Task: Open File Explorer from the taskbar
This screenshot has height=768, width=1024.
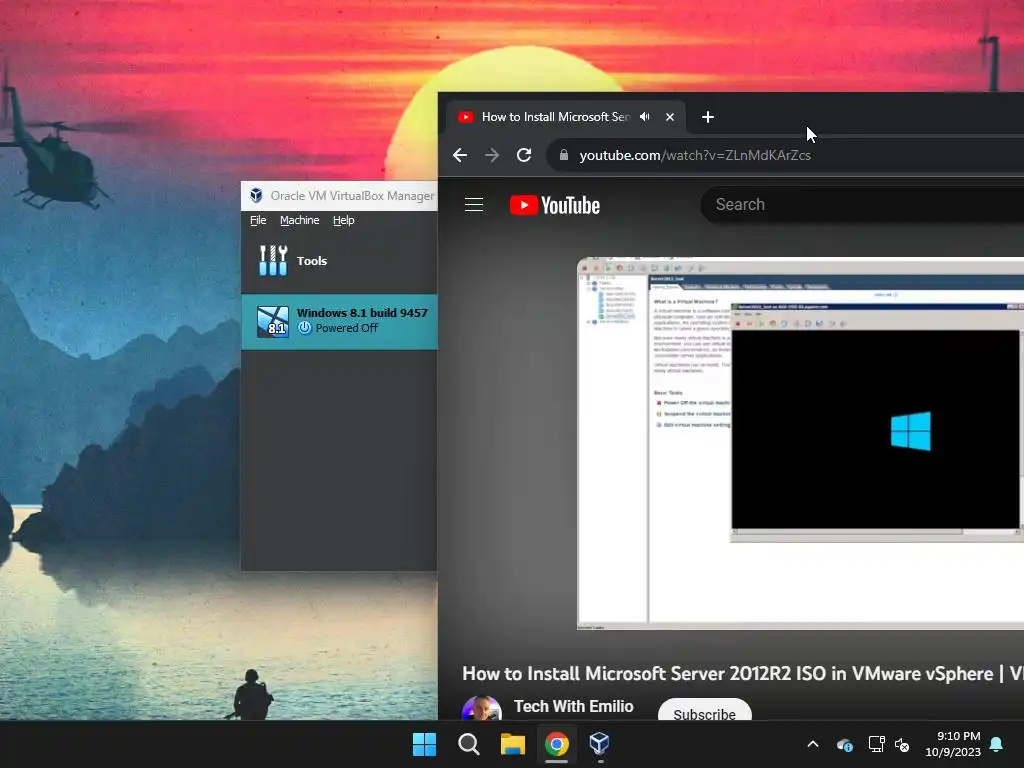Action: (513, 744)
